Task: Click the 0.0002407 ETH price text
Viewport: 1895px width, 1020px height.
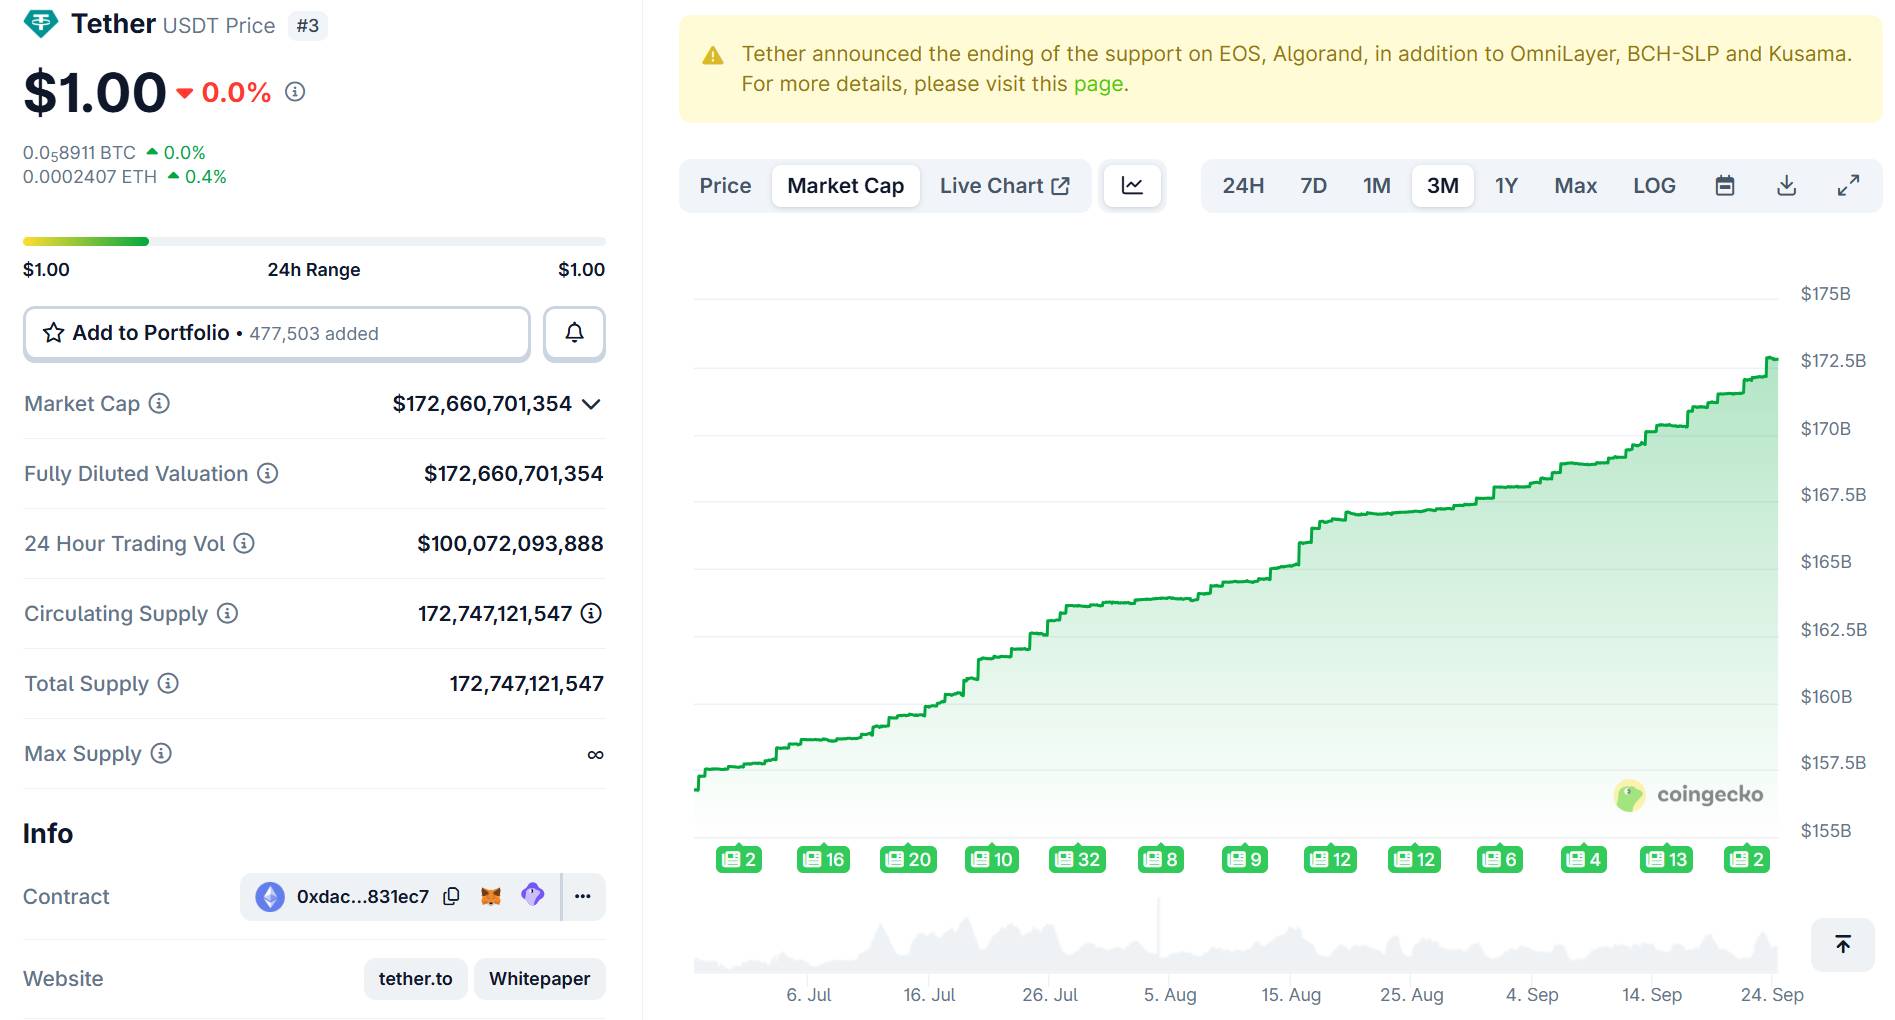Action: [90, 177]
